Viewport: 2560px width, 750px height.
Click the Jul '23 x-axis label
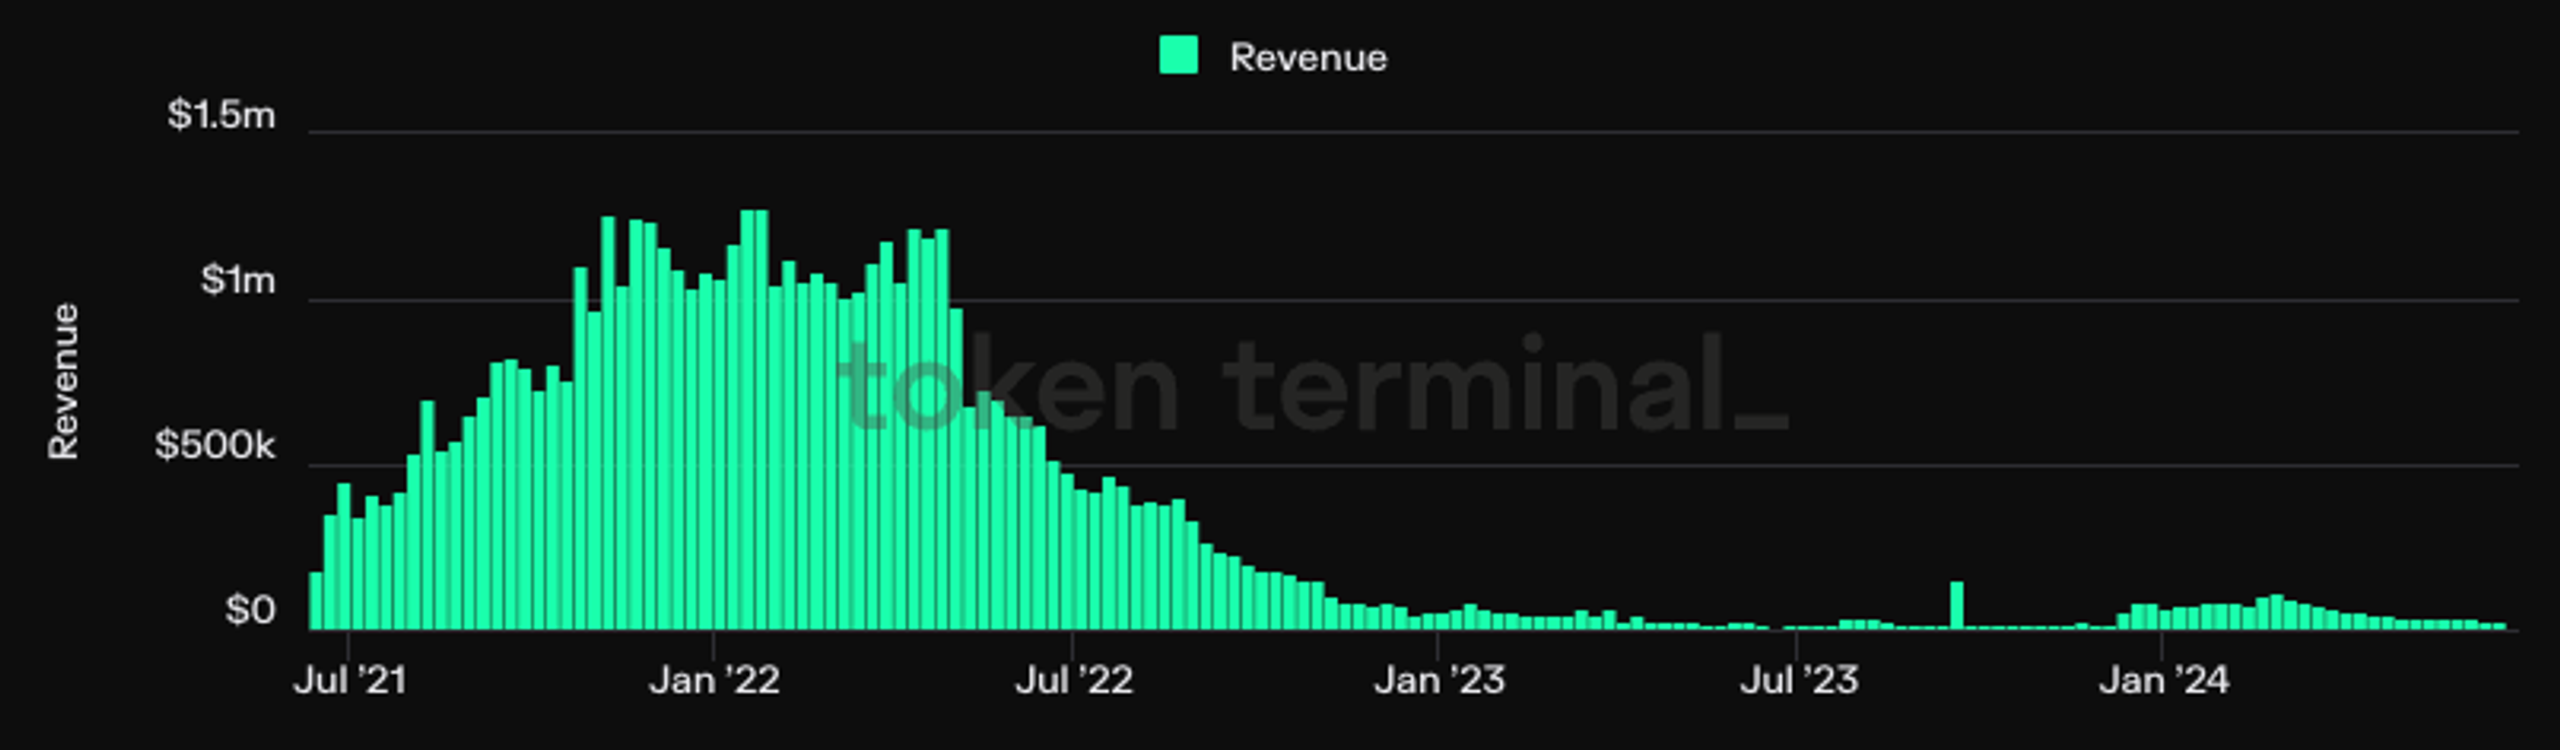pos(1799,680)
